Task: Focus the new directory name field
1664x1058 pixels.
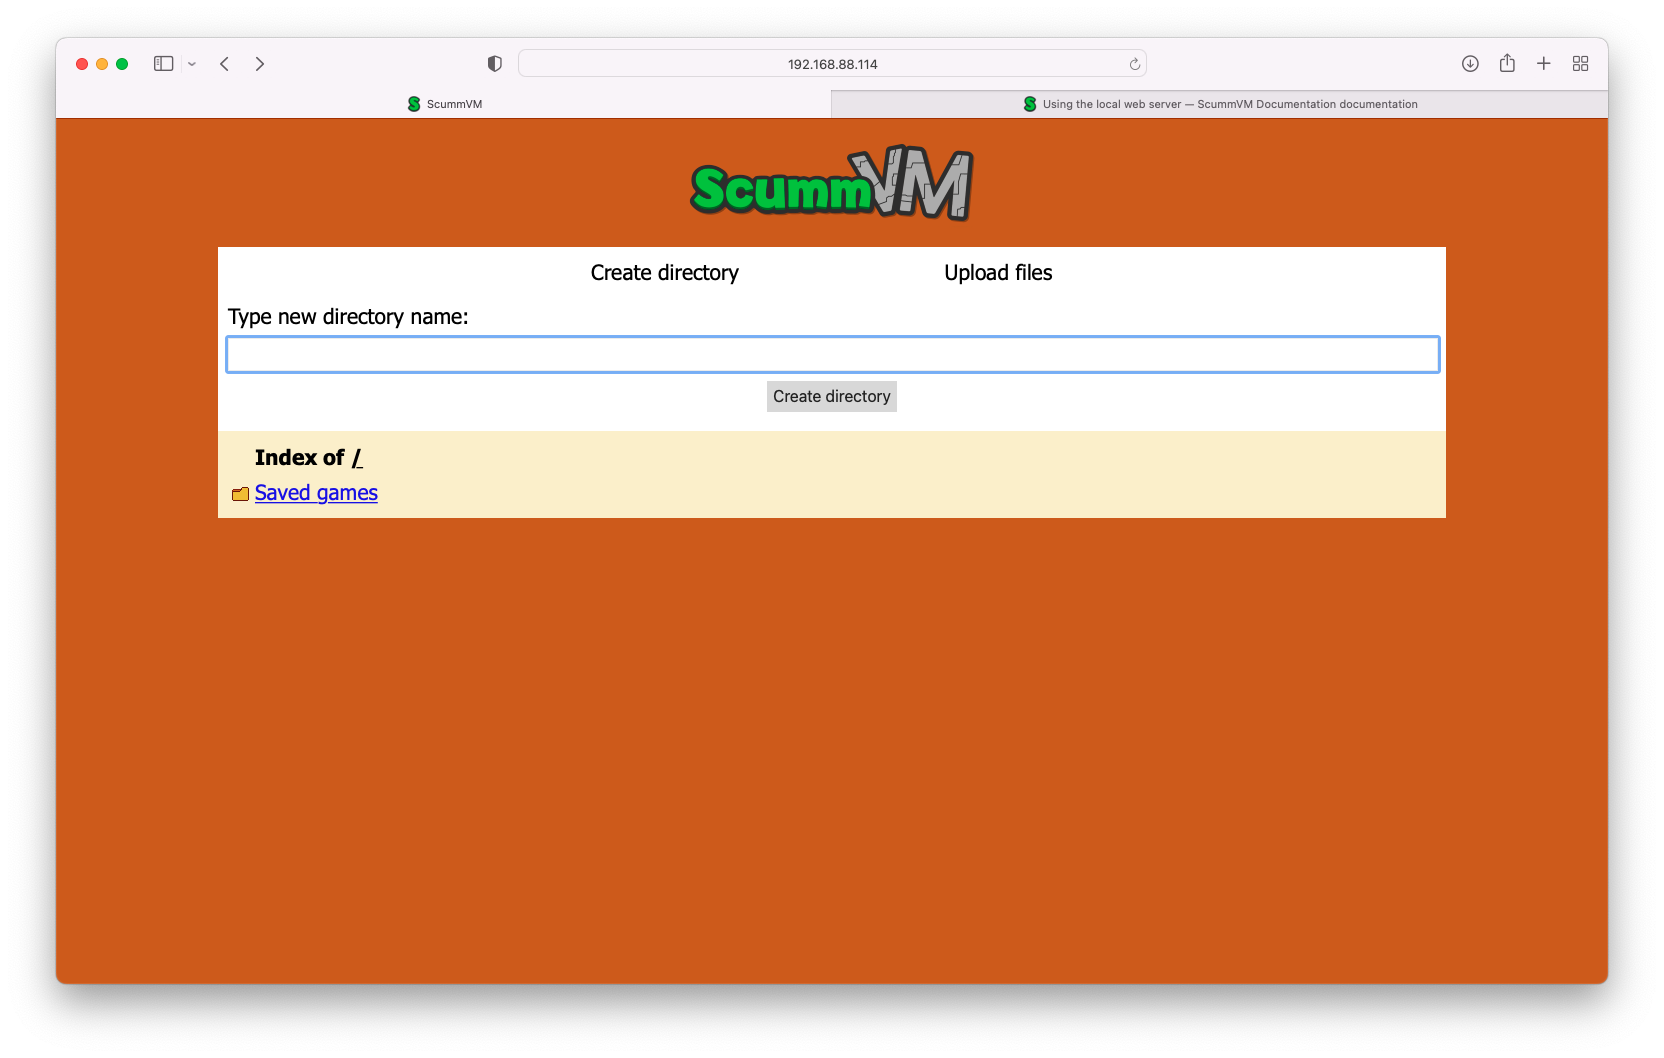Action: coord(833,355)
